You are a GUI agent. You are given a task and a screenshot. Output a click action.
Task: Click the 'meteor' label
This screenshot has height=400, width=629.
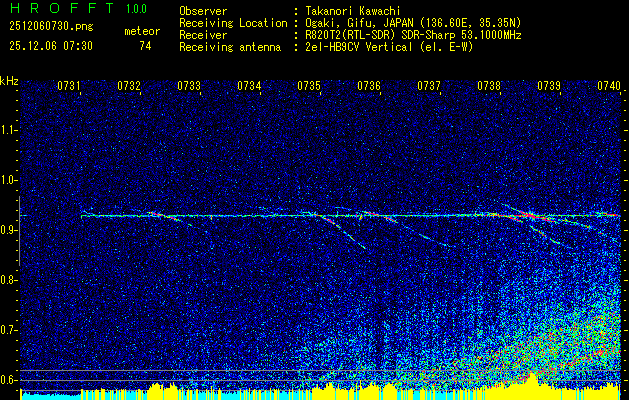point(142,31)
